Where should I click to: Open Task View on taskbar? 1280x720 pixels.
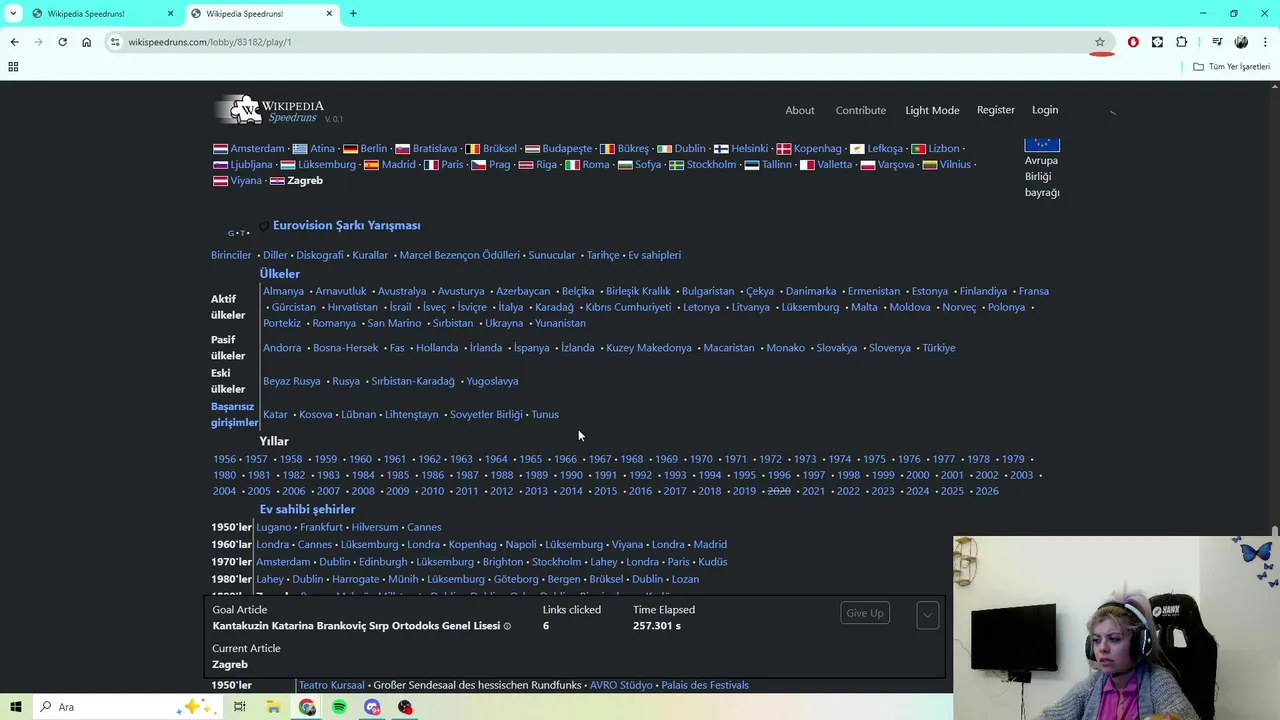pos(240,707)
